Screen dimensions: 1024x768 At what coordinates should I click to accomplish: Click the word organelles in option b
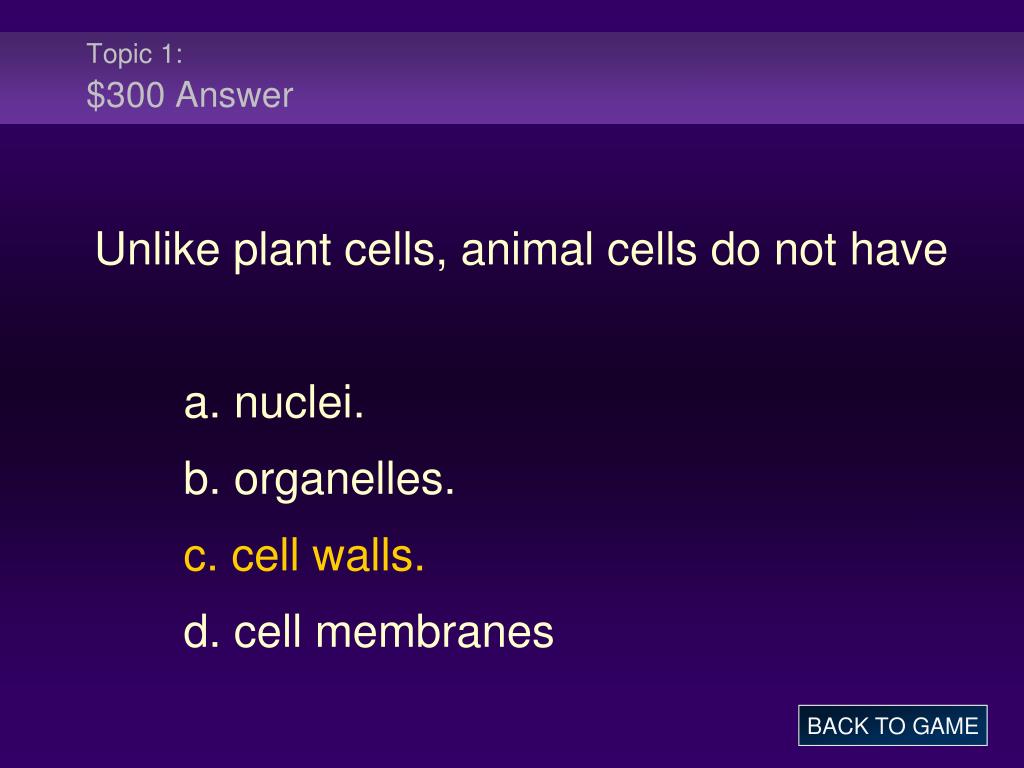[x=344, y=479]
